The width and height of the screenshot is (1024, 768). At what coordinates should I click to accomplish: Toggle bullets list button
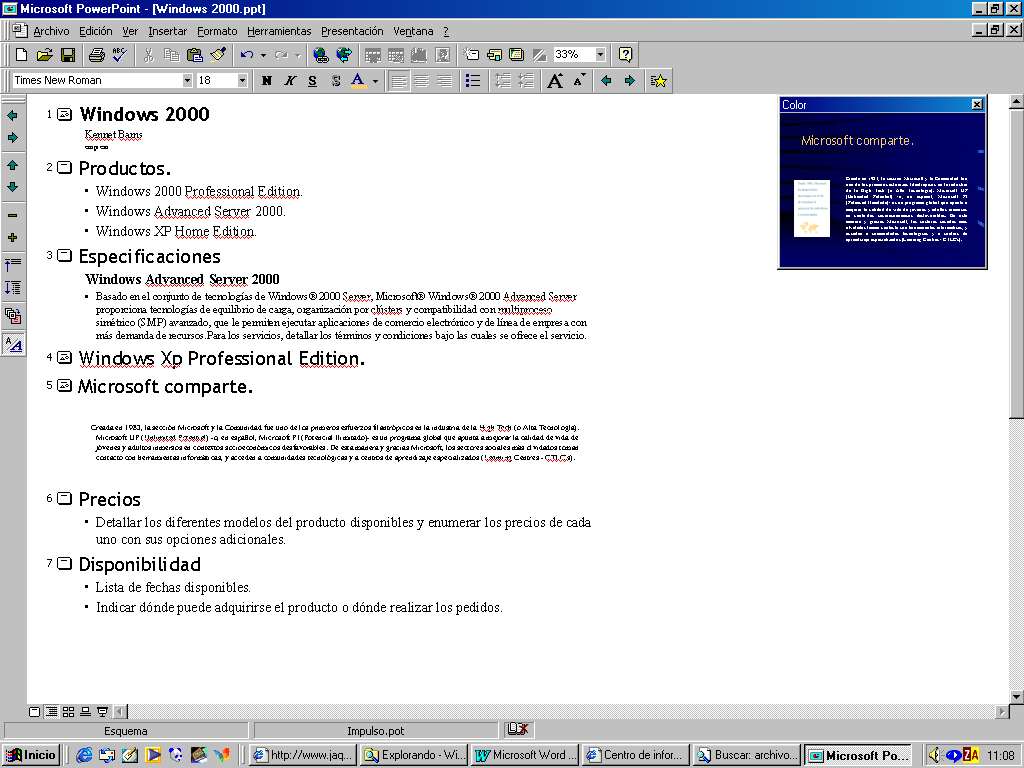473,81
